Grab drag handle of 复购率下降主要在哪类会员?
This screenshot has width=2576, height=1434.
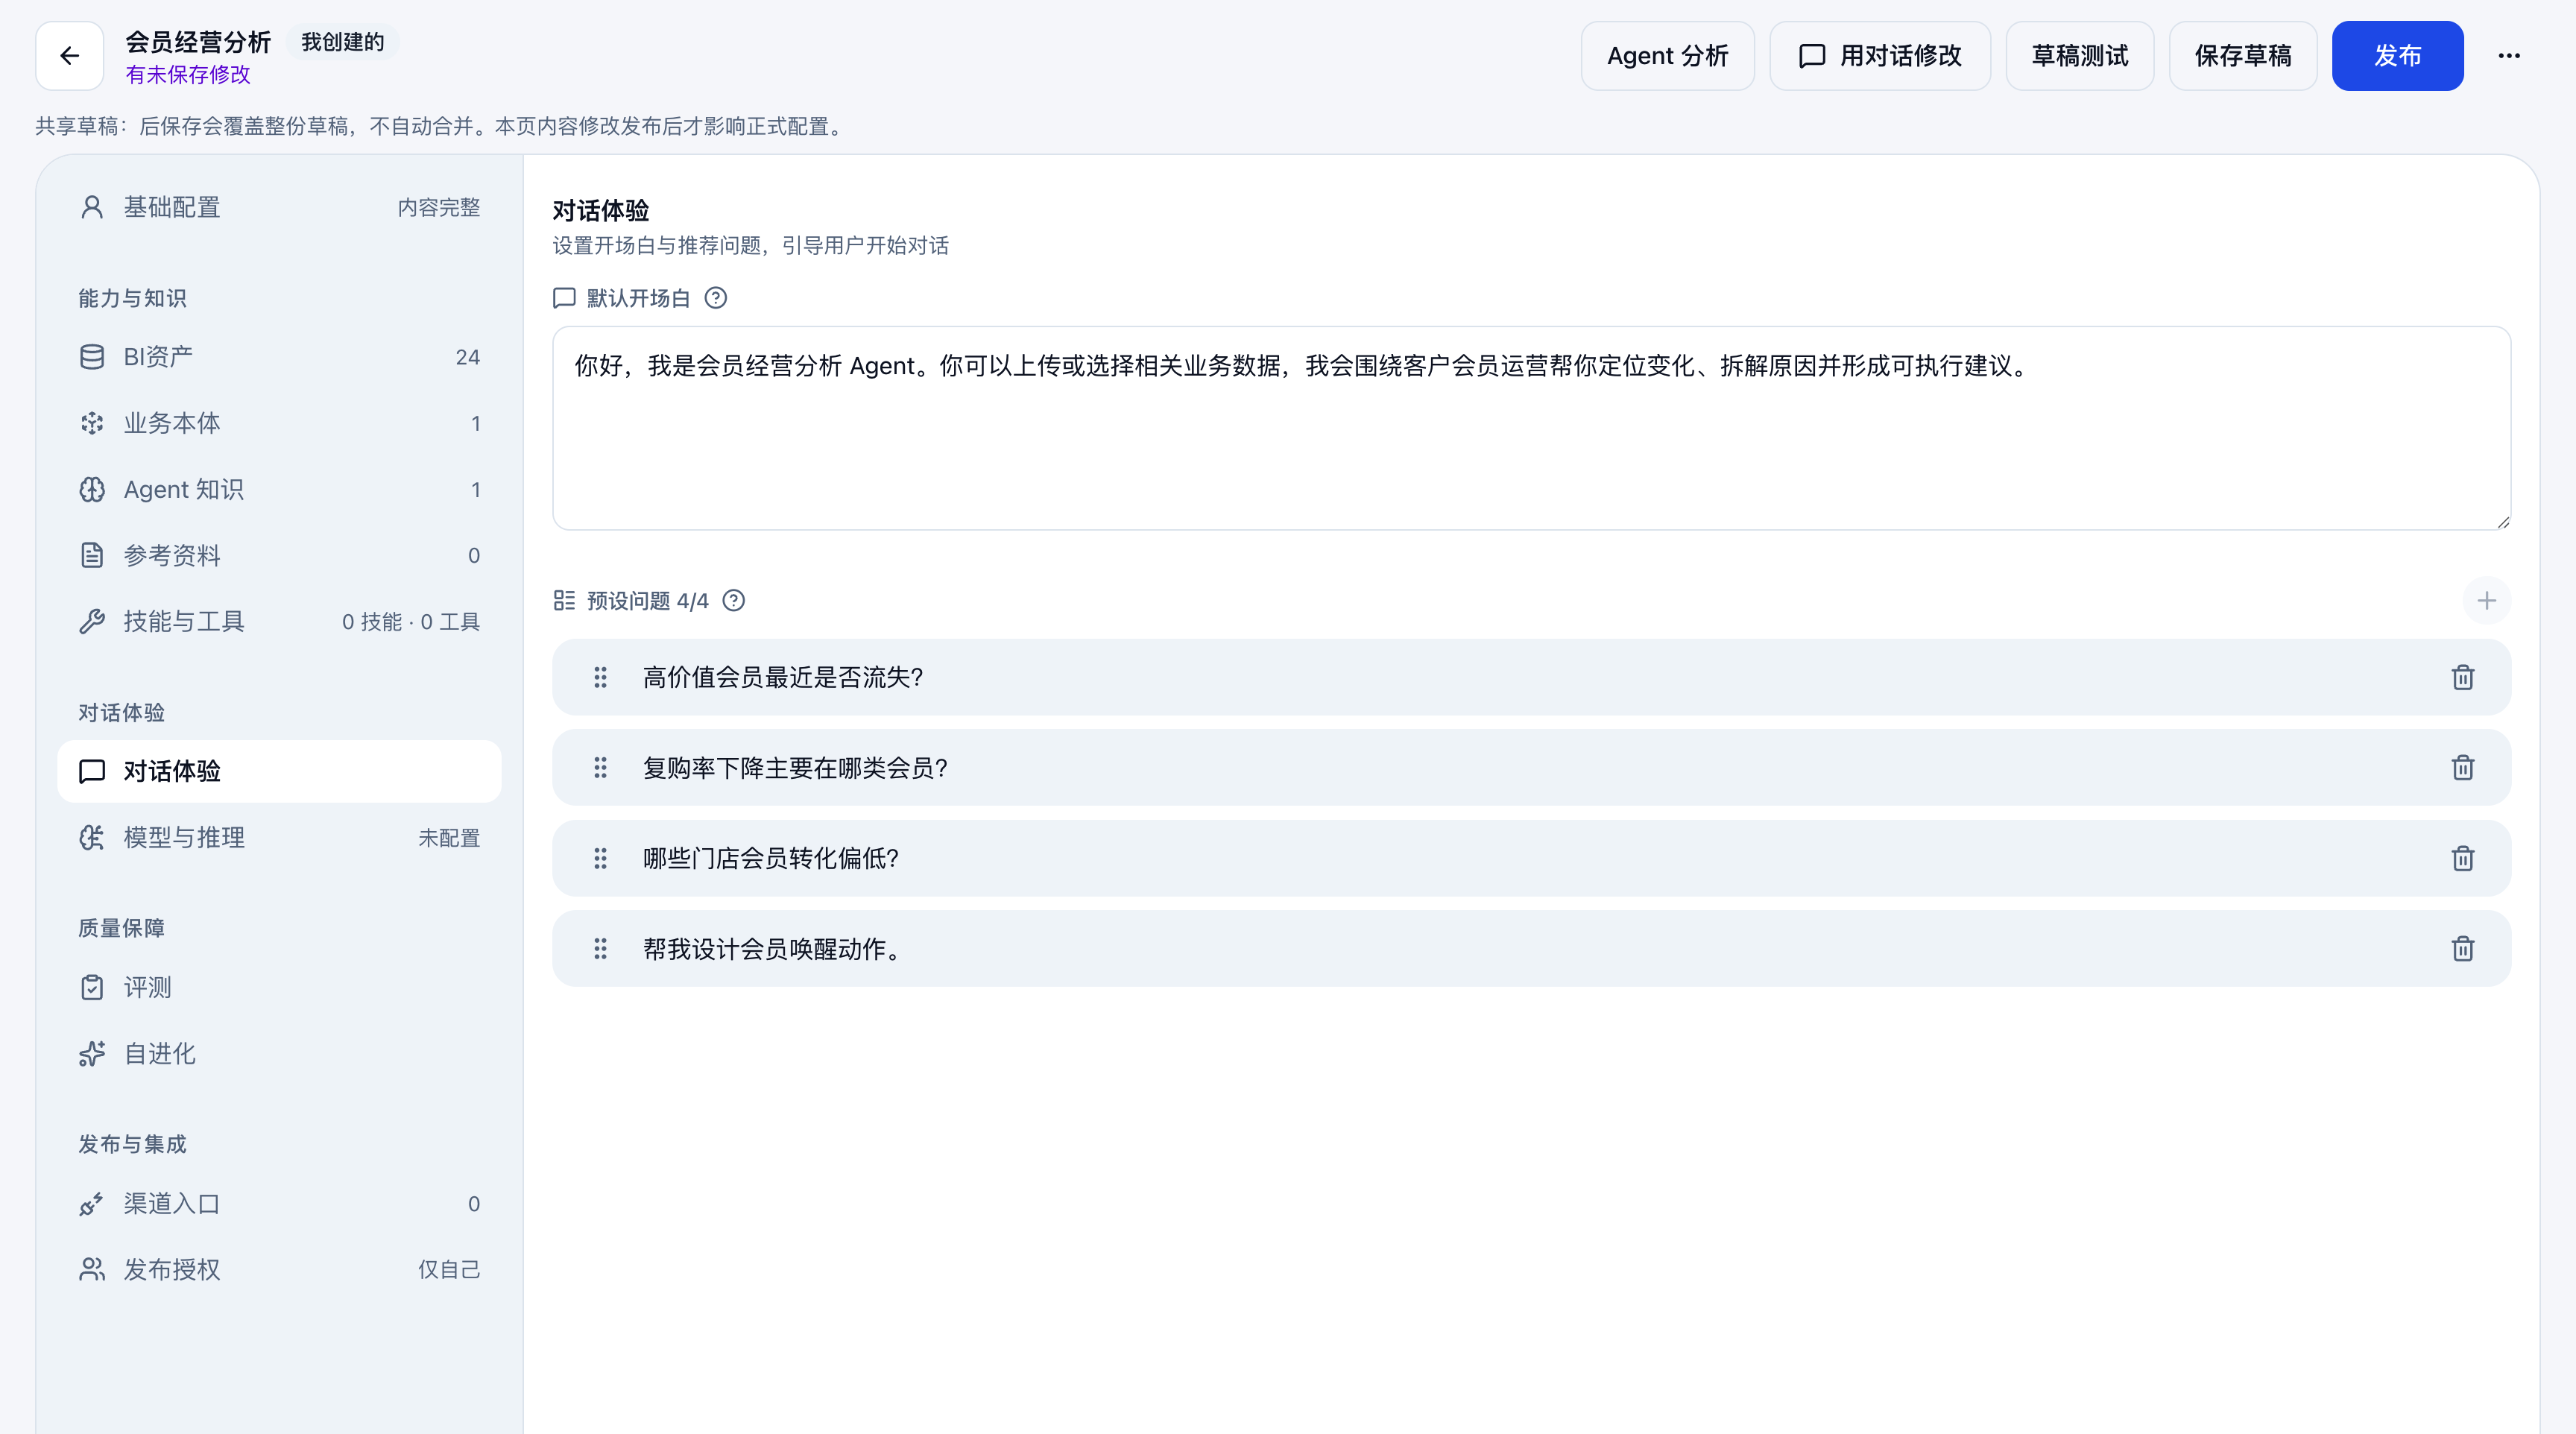pos(600,768)
